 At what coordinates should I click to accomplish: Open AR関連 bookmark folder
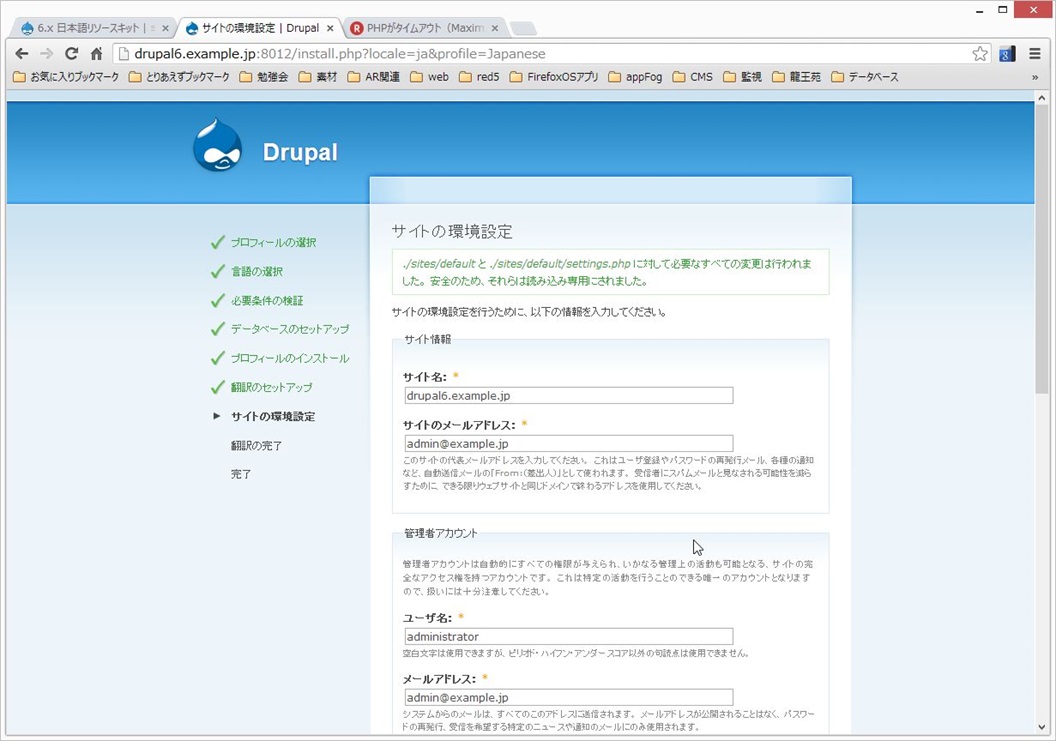click(x=374, y=77)
